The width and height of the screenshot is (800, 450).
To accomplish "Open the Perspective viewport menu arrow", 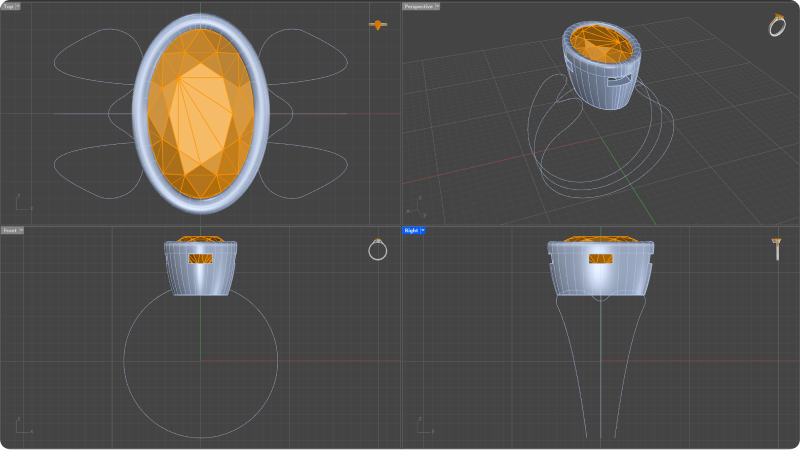I will click(435, 6).
